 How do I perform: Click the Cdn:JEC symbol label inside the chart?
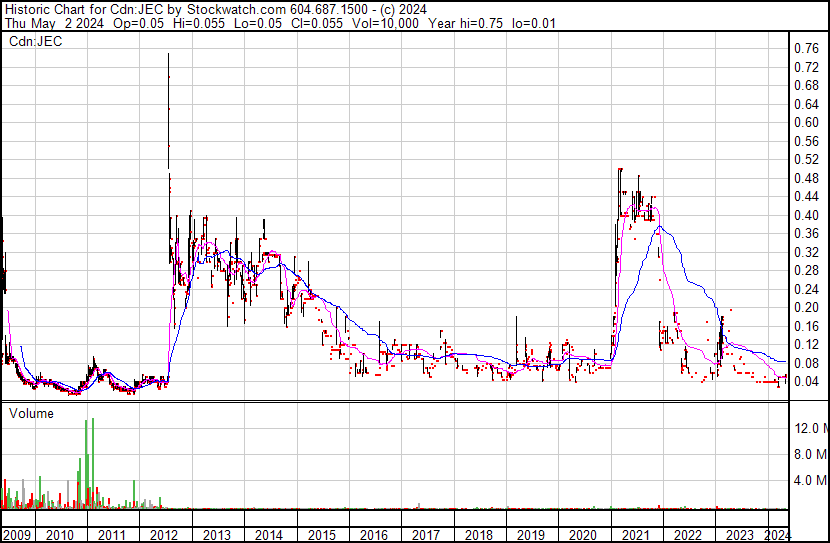click(x=36, y=41)
